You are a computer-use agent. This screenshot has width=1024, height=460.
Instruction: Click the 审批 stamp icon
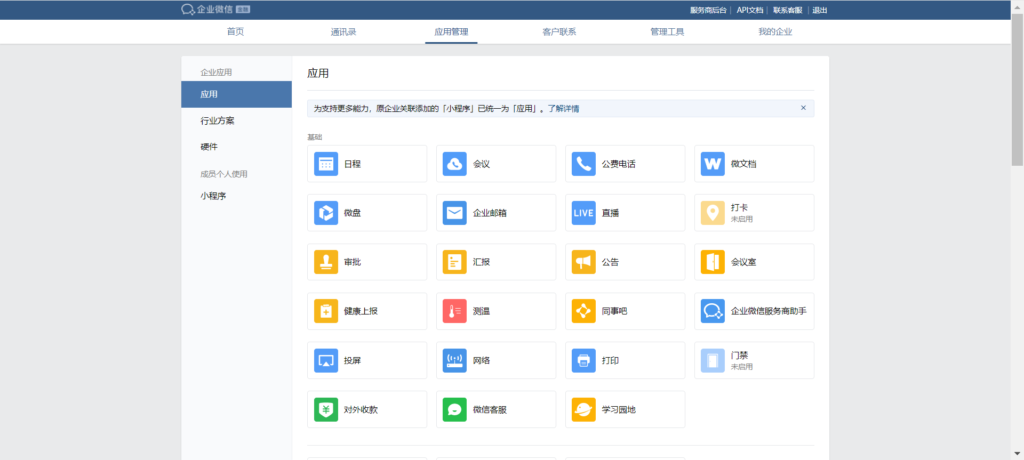tap(326, 262)
